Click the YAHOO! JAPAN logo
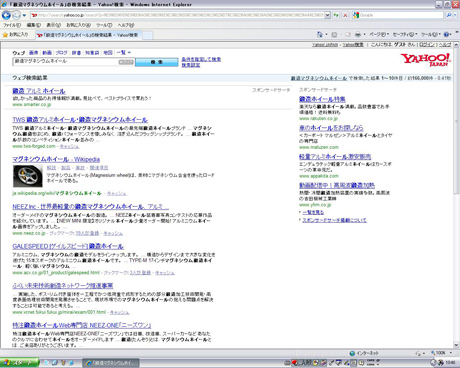This screenshot has height=368, width=460. (426, 60)
